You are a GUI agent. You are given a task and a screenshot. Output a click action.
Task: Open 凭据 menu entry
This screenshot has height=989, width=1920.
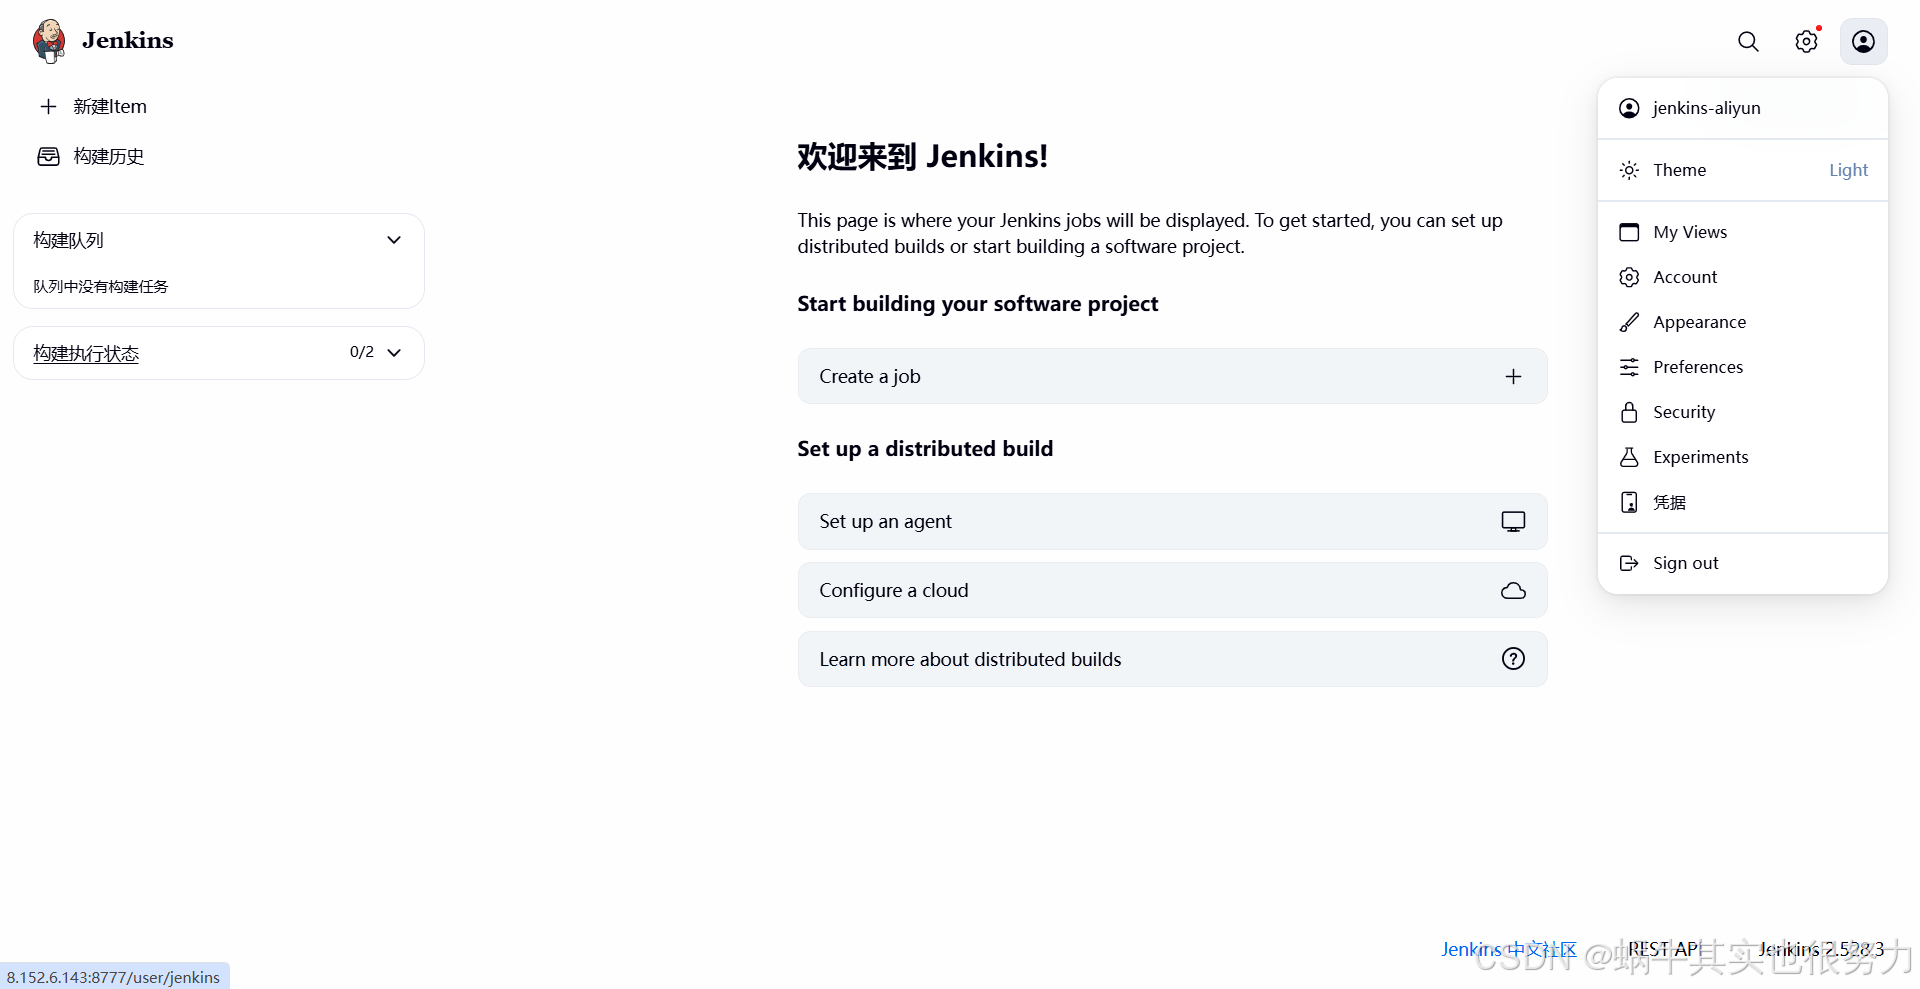click(x=1743, y=502)
